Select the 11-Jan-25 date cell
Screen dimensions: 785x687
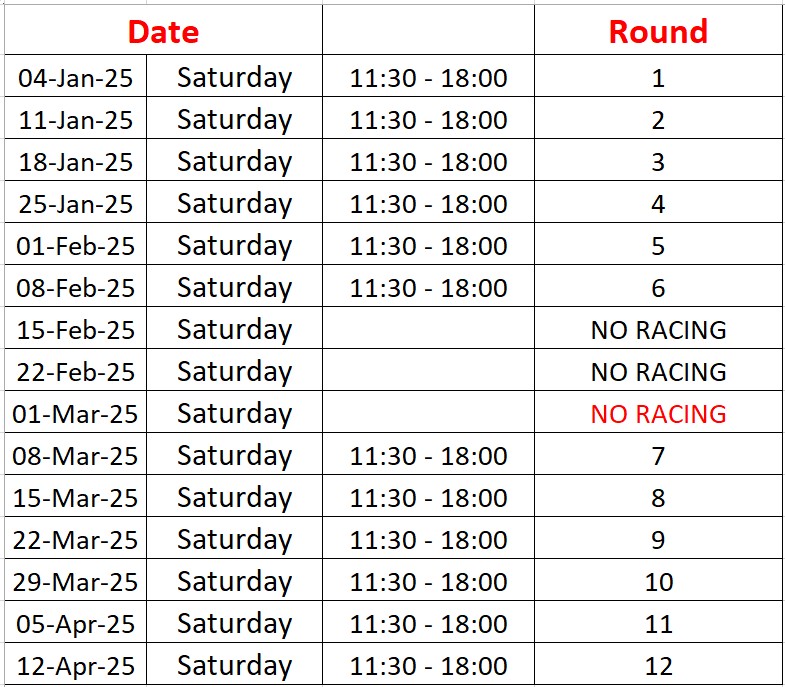[76, 118]
